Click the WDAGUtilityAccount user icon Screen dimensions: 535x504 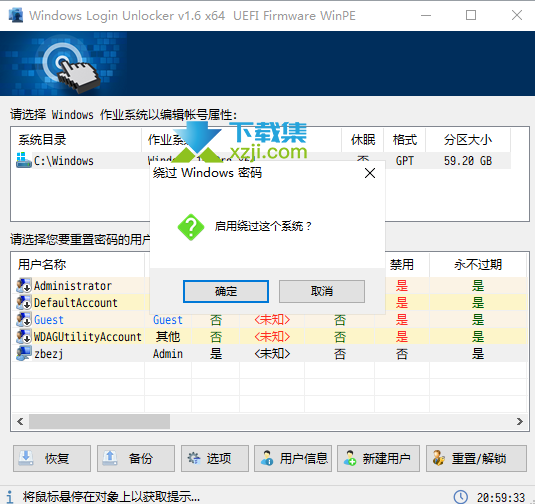[x=24, y=337]
